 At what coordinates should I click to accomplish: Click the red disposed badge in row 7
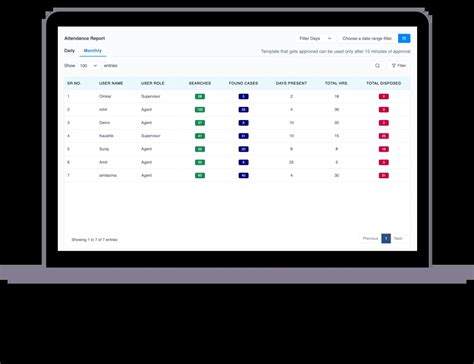tap(384, 176)
